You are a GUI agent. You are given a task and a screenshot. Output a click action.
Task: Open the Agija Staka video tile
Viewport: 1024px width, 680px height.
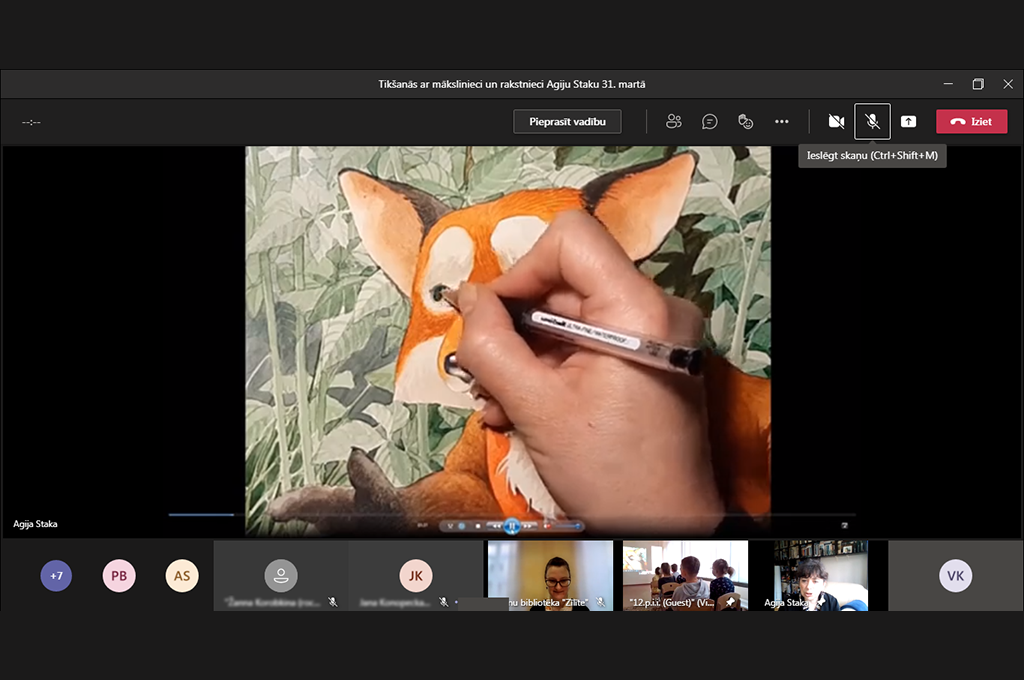pos(820,575)
